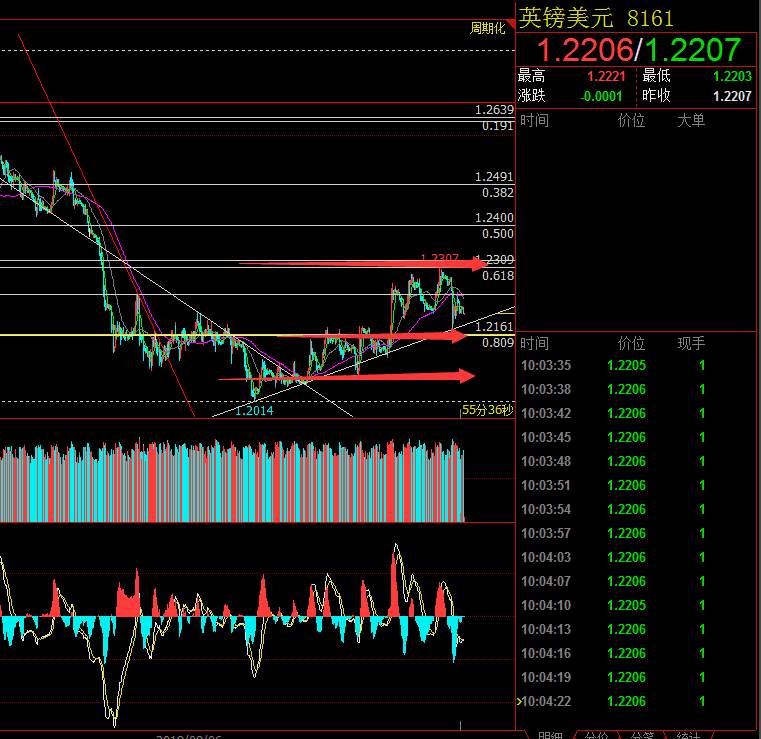This screenshot has height=739, width=761.
Task: Click the 1.2014 low price marker
Action: click(x=254, y=411)
